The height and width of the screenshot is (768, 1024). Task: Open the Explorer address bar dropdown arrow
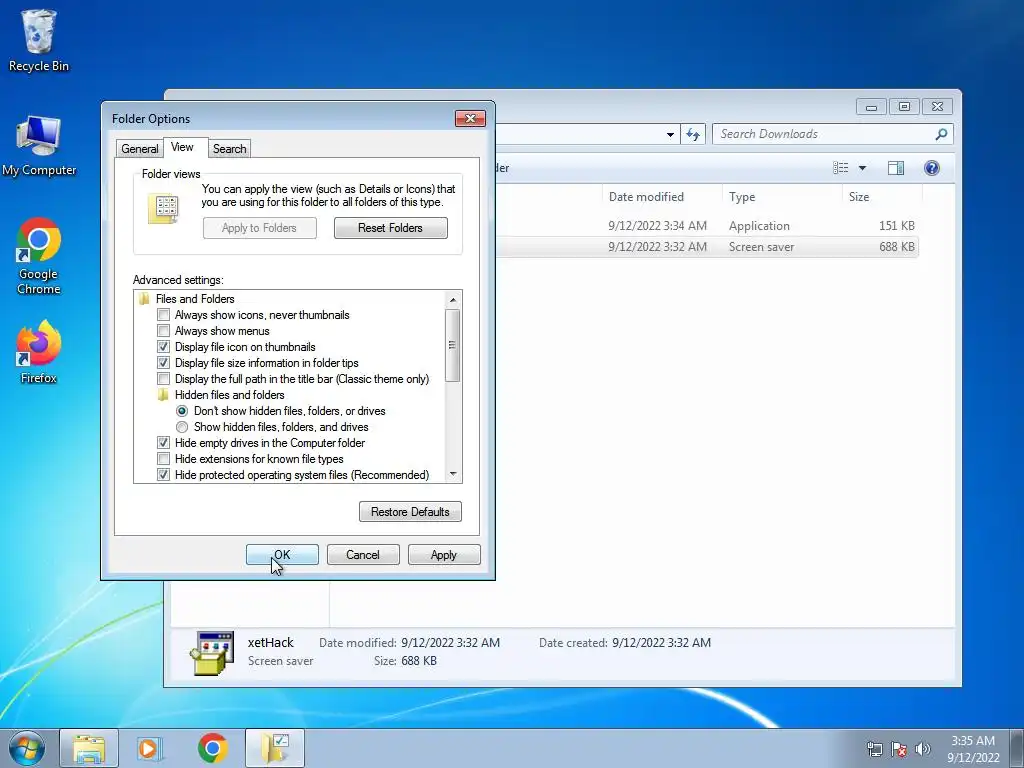(x=670, y=135)
